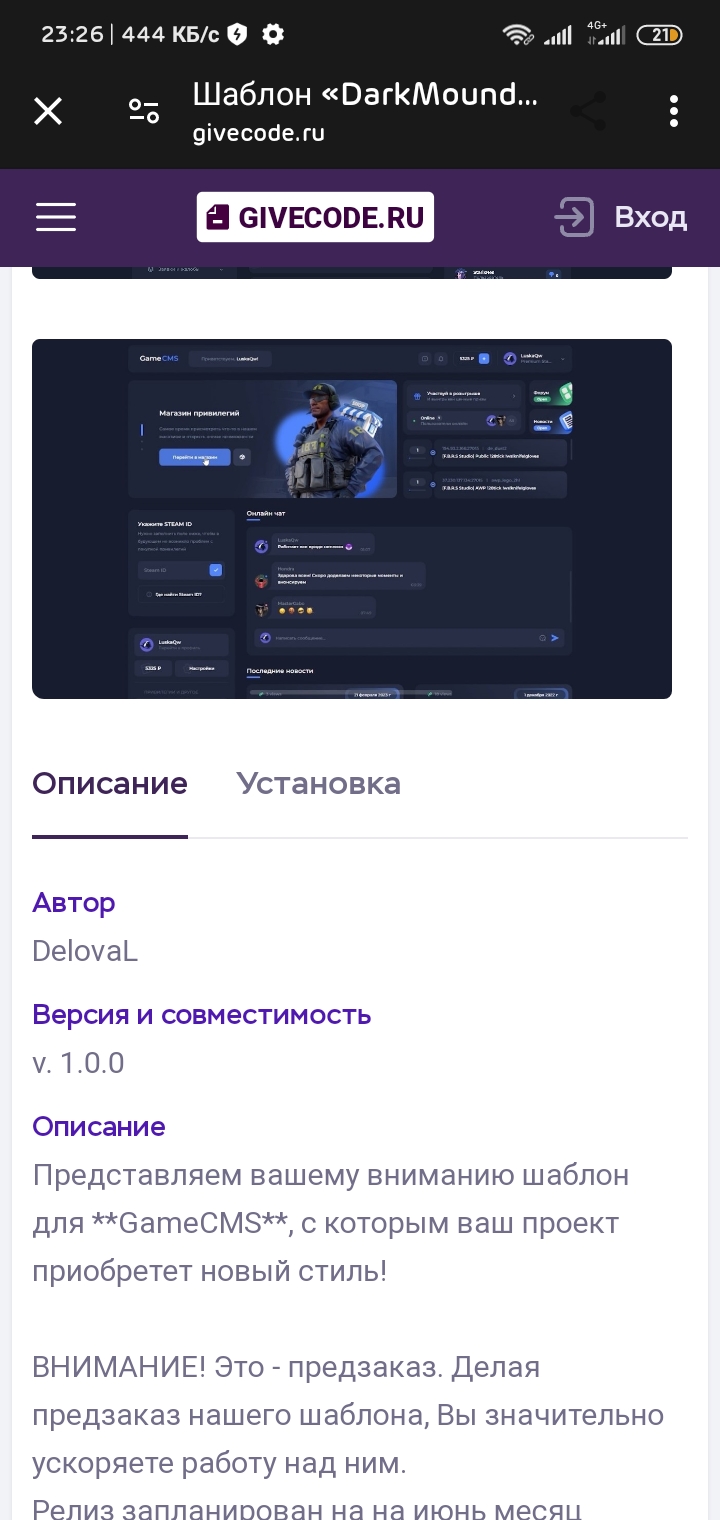
Task: Tap the battery indicator in status bar
Action: tap(659, 34)
